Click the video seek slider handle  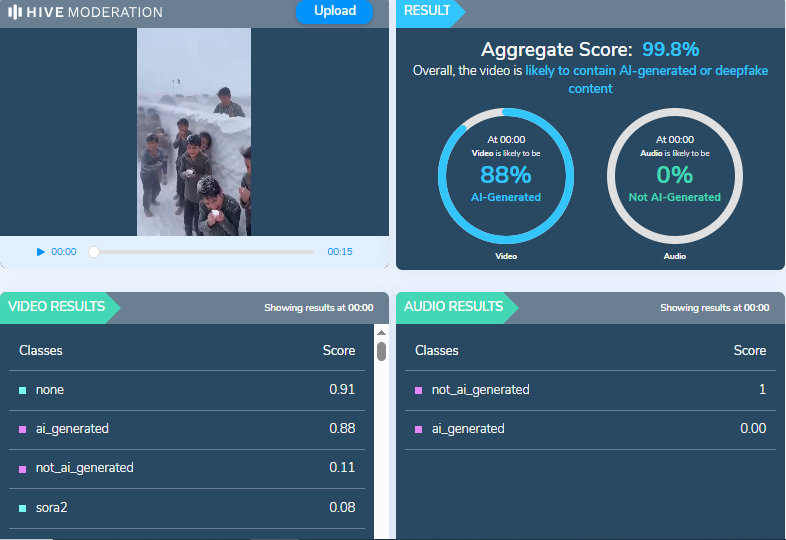tap(94, 252)
